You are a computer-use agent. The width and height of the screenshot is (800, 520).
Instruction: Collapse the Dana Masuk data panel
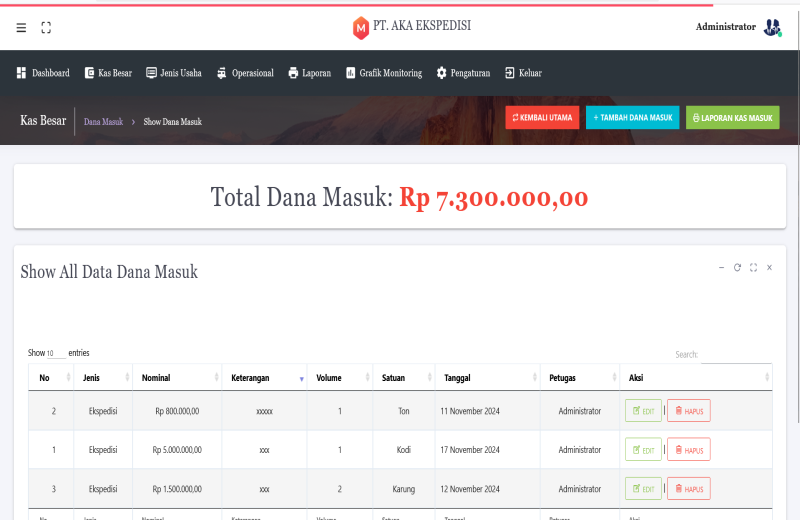coord(721,268)
